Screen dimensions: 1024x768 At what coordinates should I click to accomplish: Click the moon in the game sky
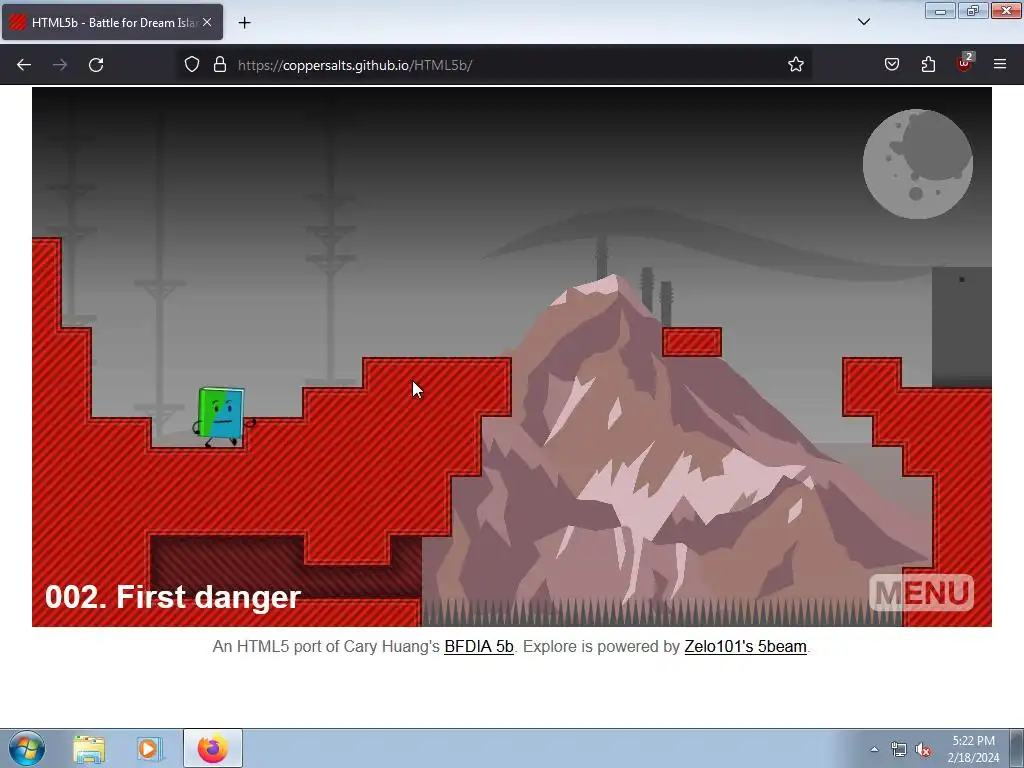click(918, 164)
